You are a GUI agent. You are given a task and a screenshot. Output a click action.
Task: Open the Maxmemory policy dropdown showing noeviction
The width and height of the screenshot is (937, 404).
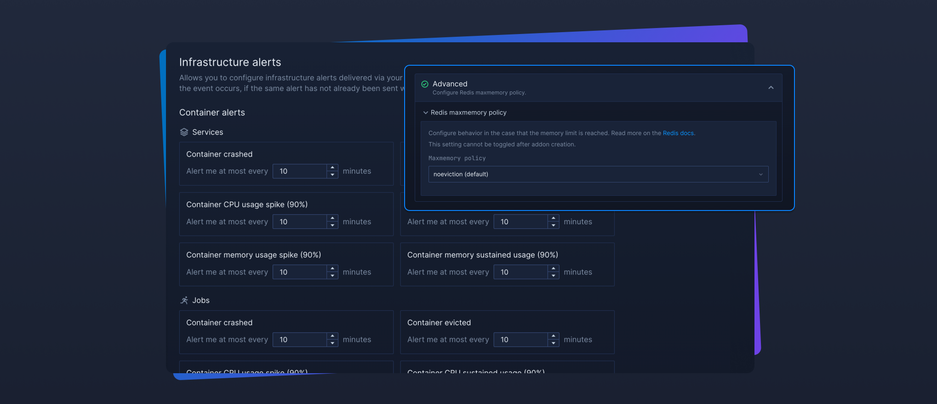[x=598, y=174]
